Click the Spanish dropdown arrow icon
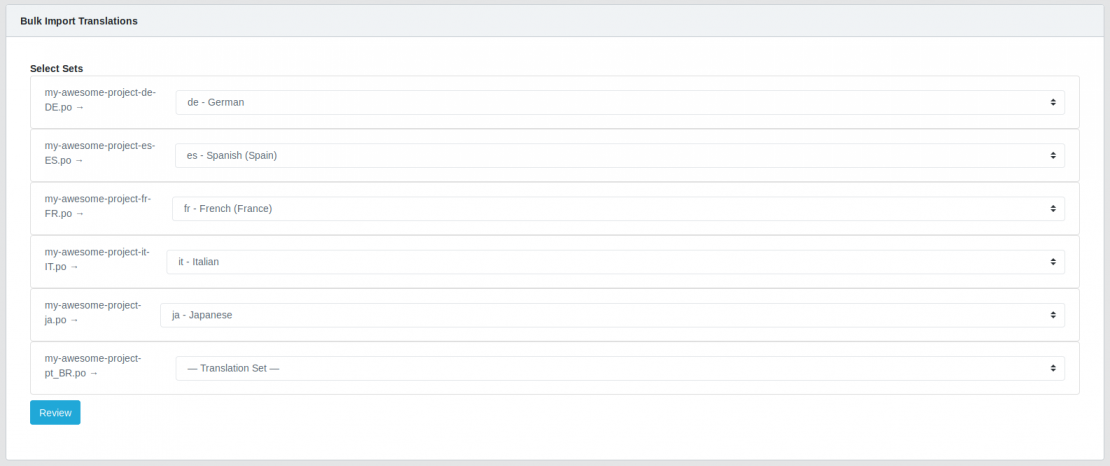This screenshot has width=1110, height=466. click(x=1053, y=155)
